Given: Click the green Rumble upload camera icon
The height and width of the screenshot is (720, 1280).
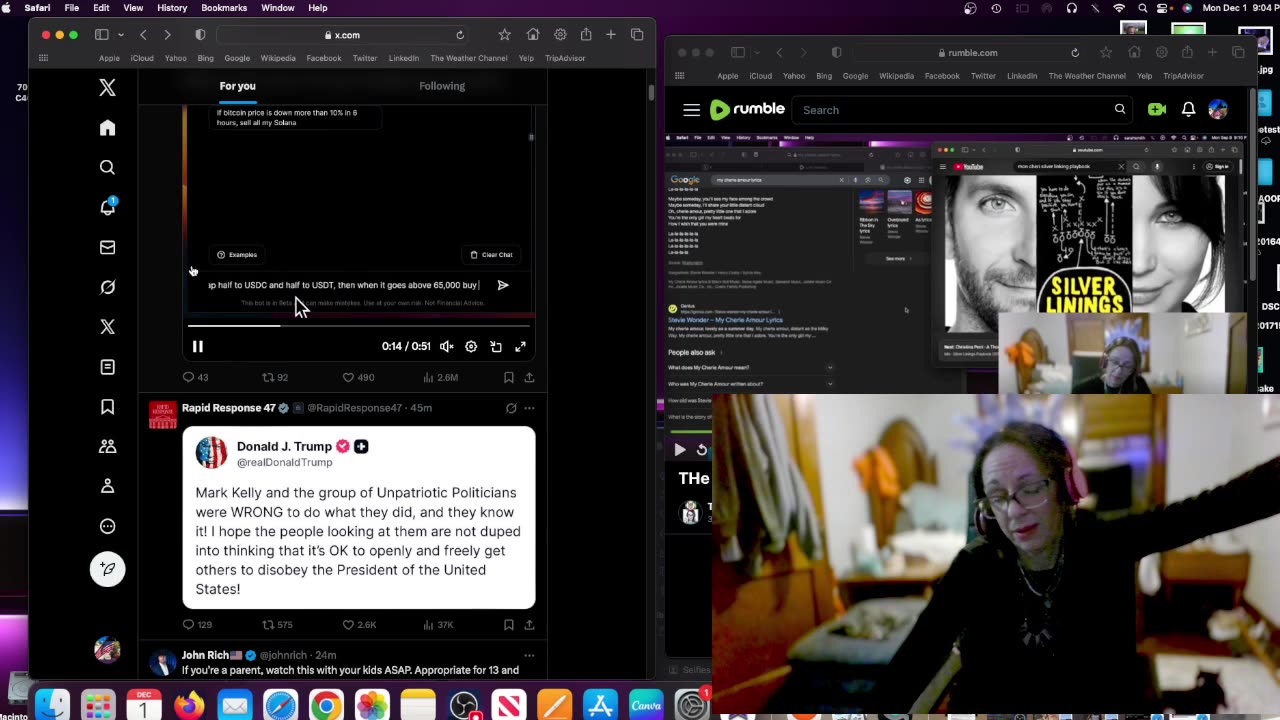Looking at the screenshot, I should [1157, 110].
